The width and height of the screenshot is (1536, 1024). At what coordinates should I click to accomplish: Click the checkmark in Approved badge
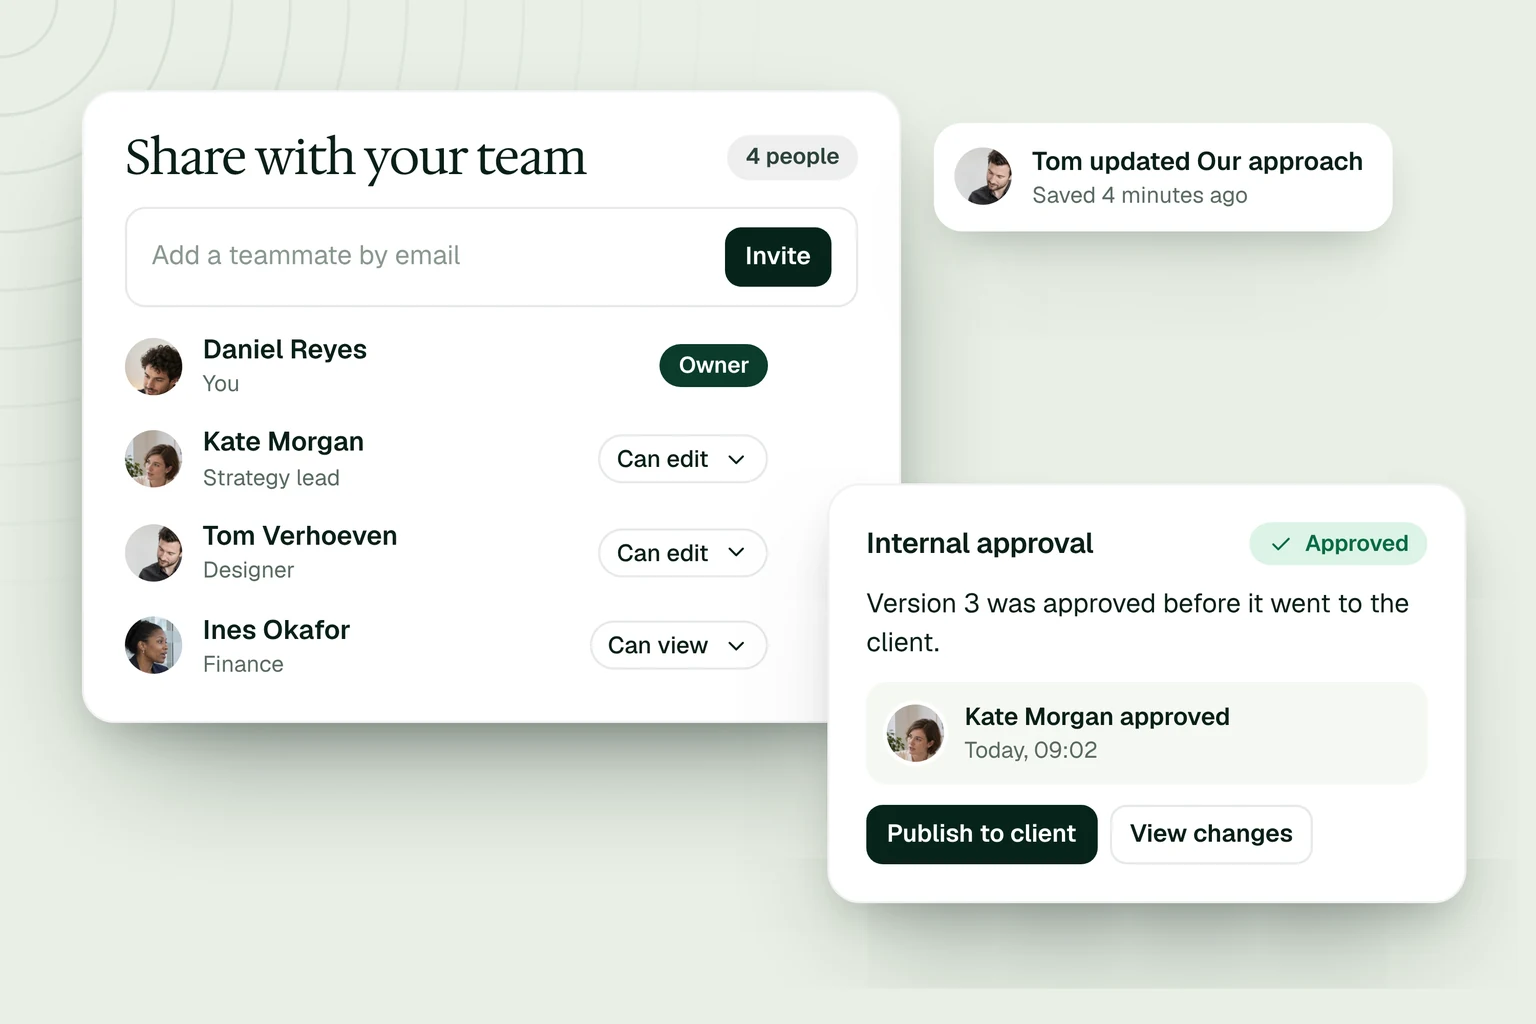coord(1280,544)
